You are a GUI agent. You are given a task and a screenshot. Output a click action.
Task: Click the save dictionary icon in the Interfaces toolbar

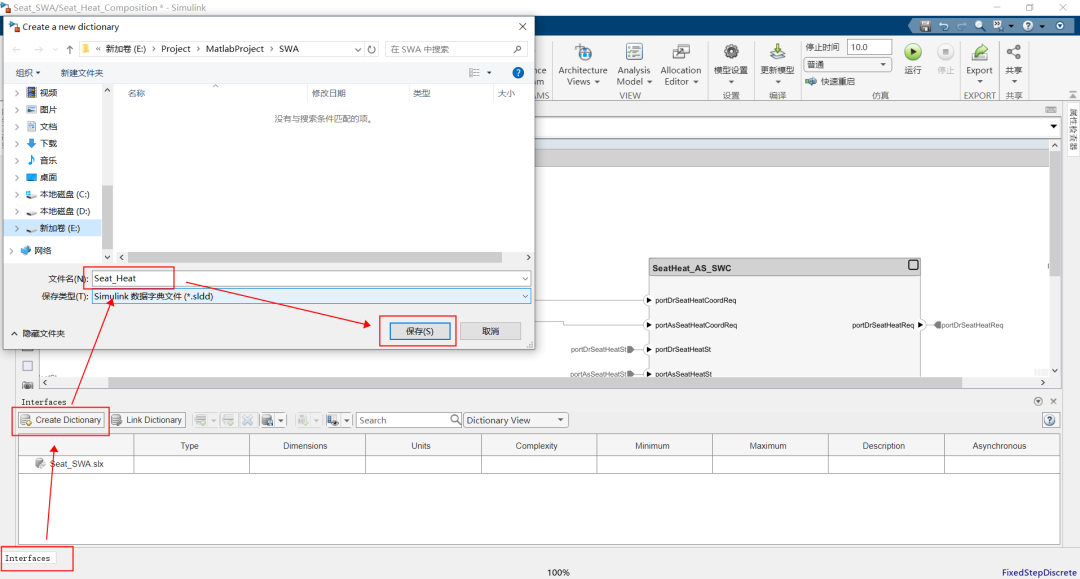point(267,420)
